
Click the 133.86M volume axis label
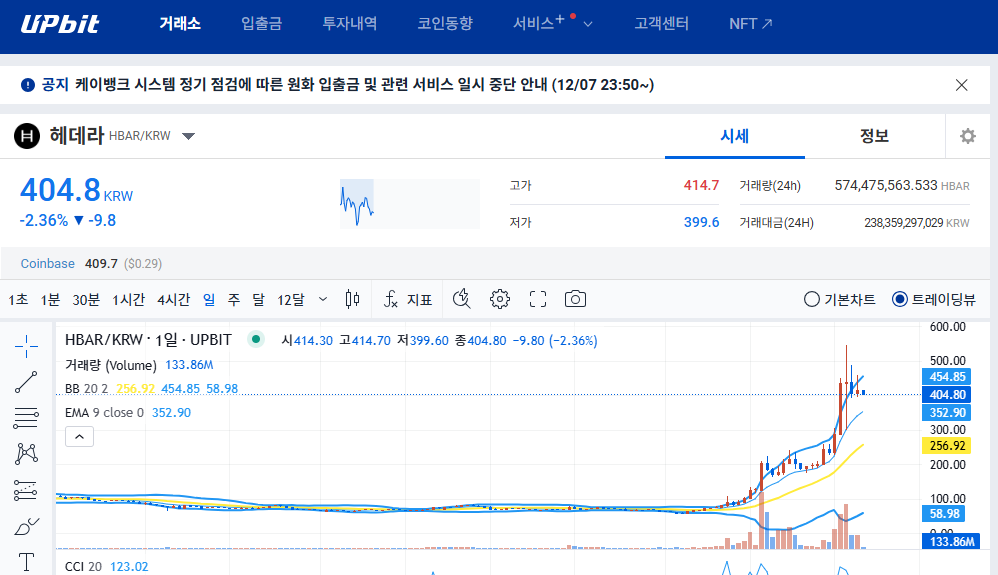(951, 541)
